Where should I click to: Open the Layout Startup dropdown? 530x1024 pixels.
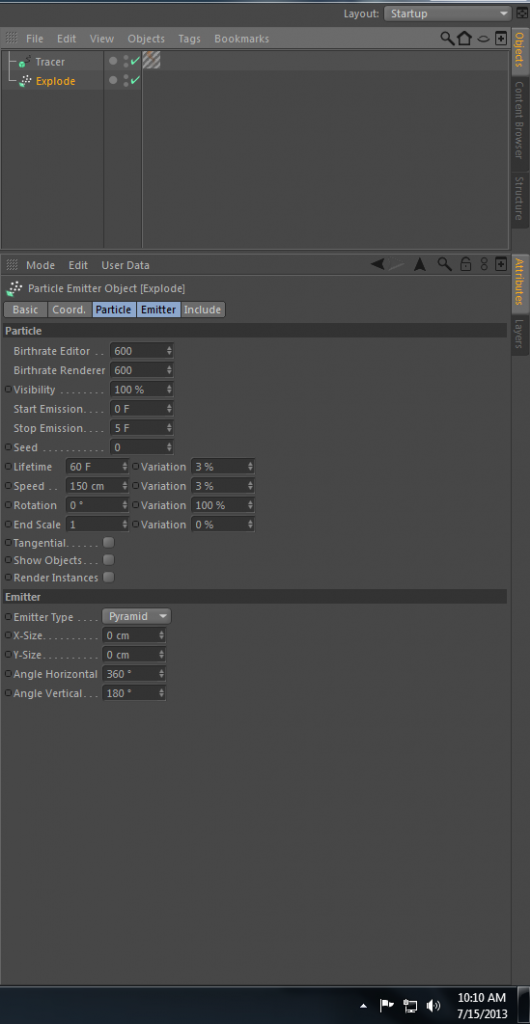pos(447,14)
